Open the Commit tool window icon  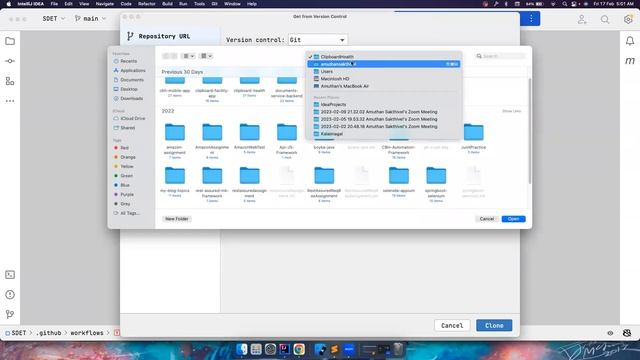click(x=10, y=61)
